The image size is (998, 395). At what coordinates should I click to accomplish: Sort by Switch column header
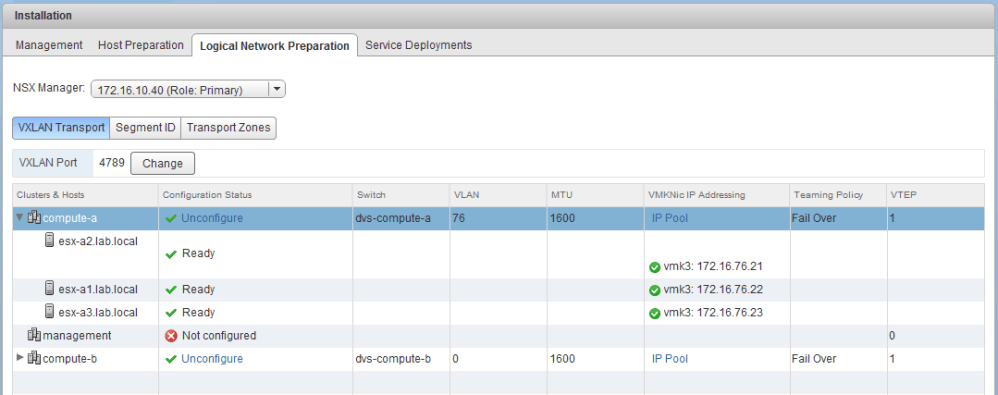pyautogui.click(x=400, y=195)
